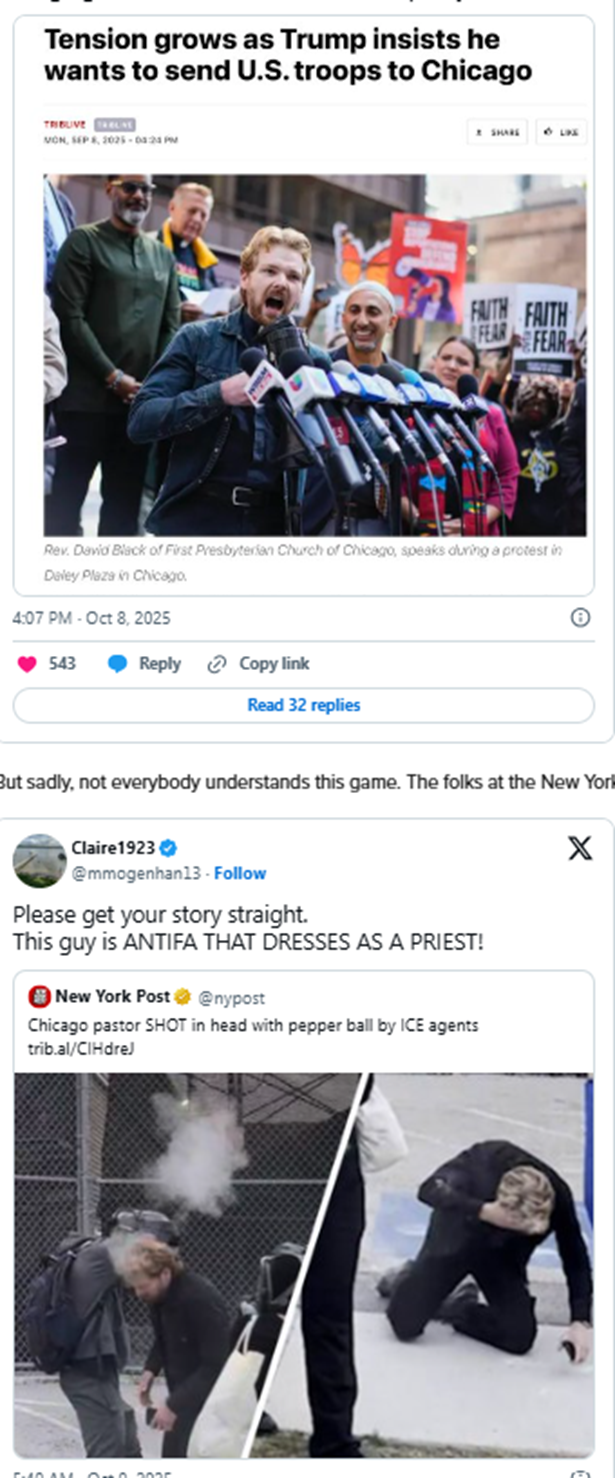
Task: Open the tweet info circle icon
Action: 580,618
